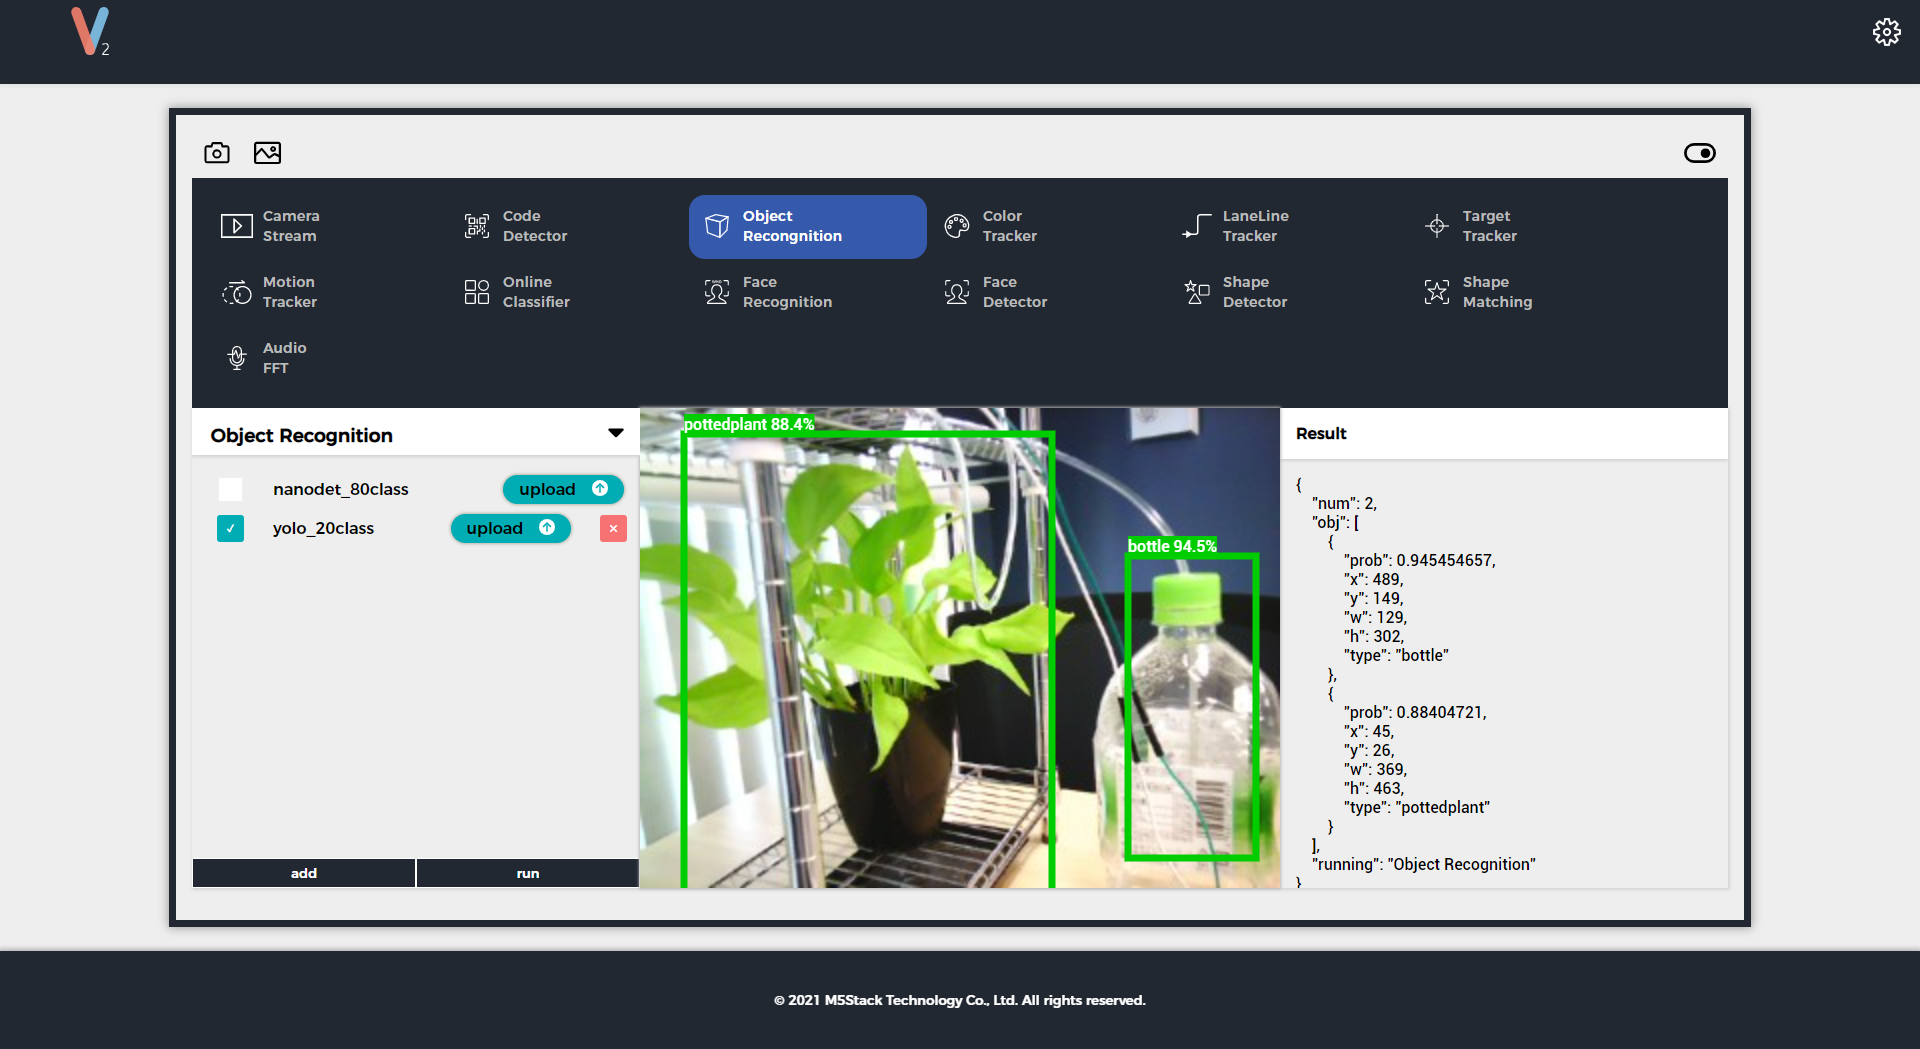Switch to Face Recognition function
1920x1049 pixels.
(768, 292)
